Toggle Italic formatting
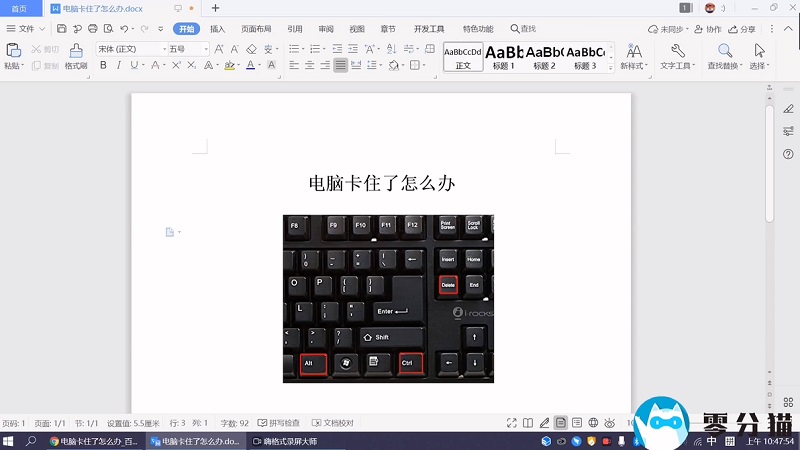 [x=118, y=66]
